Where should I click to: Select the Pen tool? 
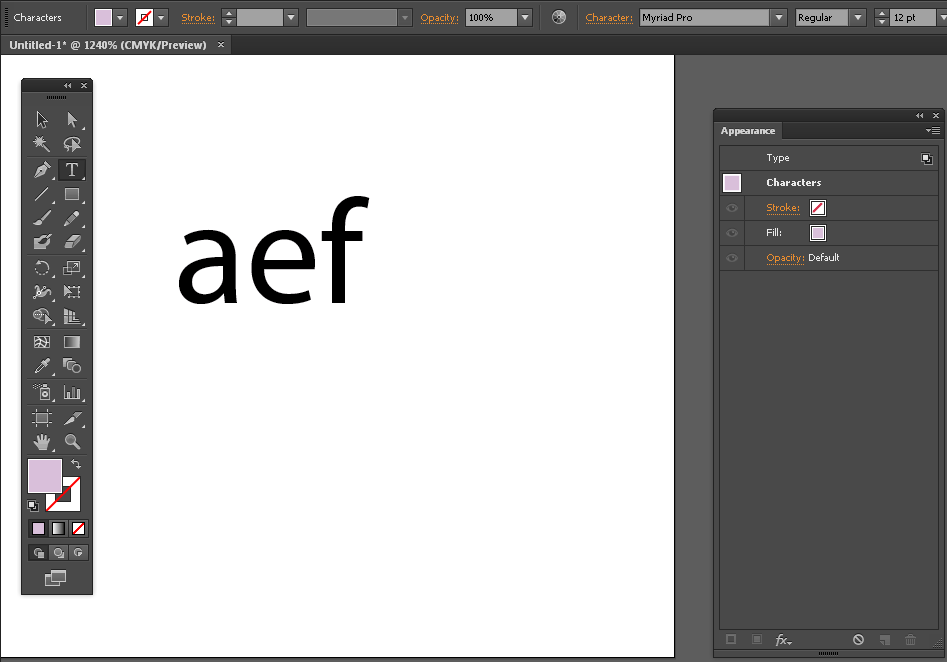click(42, 170)
